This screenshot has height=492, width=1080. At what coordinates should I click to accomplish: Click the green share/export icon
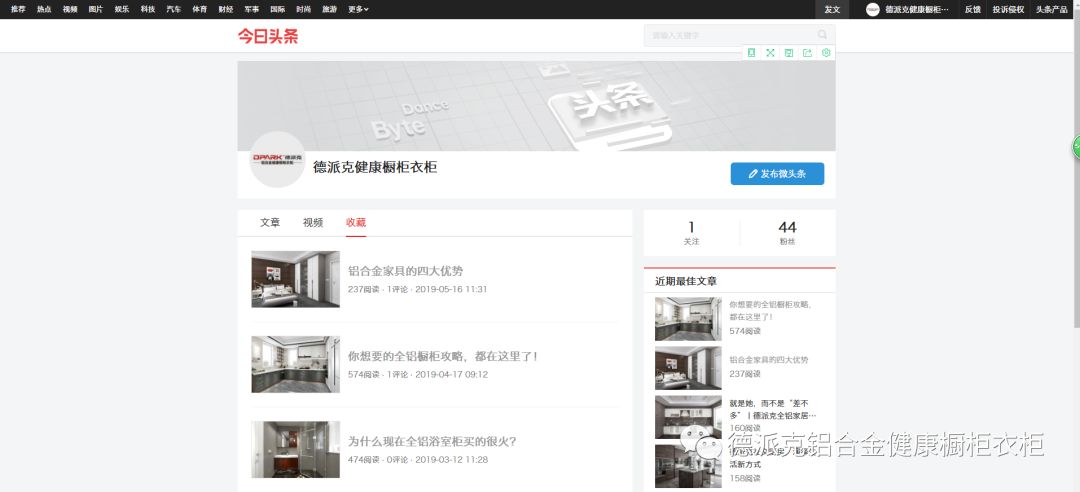click(x=807, y=53)
